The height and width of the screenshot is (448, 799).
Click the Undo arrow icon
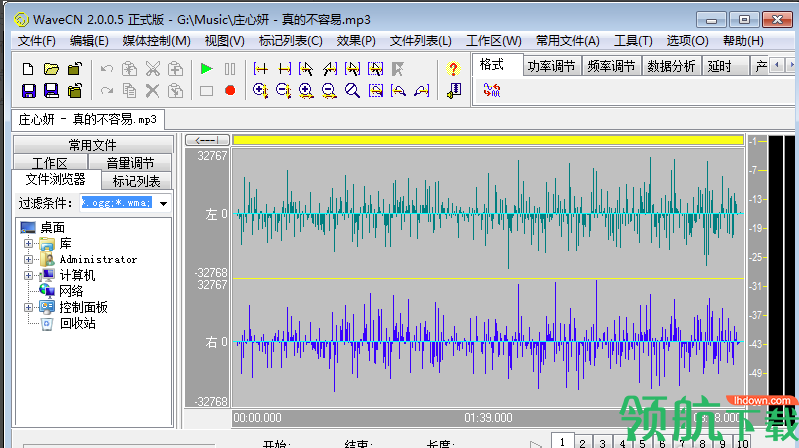coord(106,69)
